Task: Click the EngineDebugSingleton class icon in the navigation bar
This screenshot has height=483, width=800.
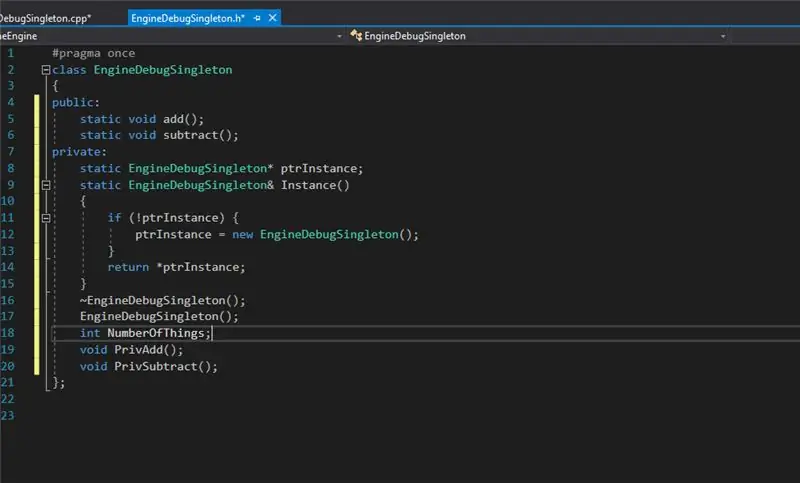Action: pyautogui.click(x=356, y=35)
